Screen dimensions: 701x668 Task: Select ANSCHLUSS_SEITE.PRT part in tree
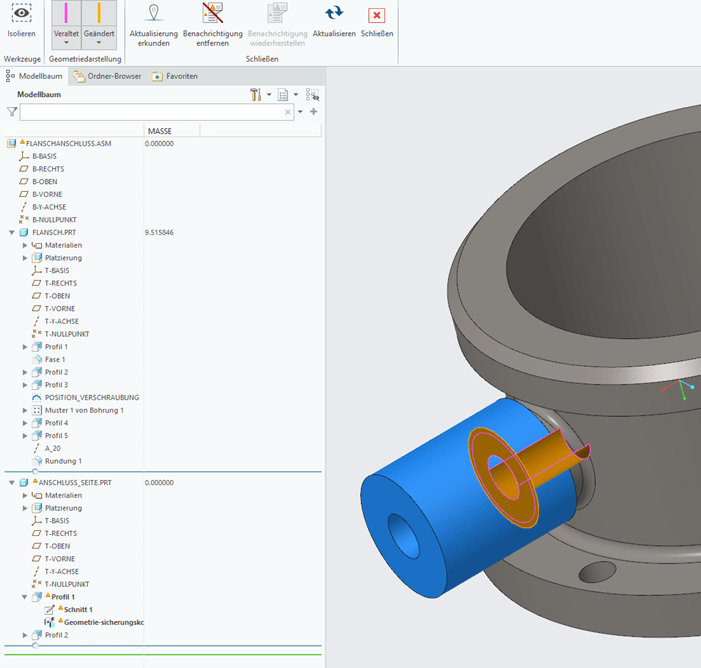pos(75,482)
